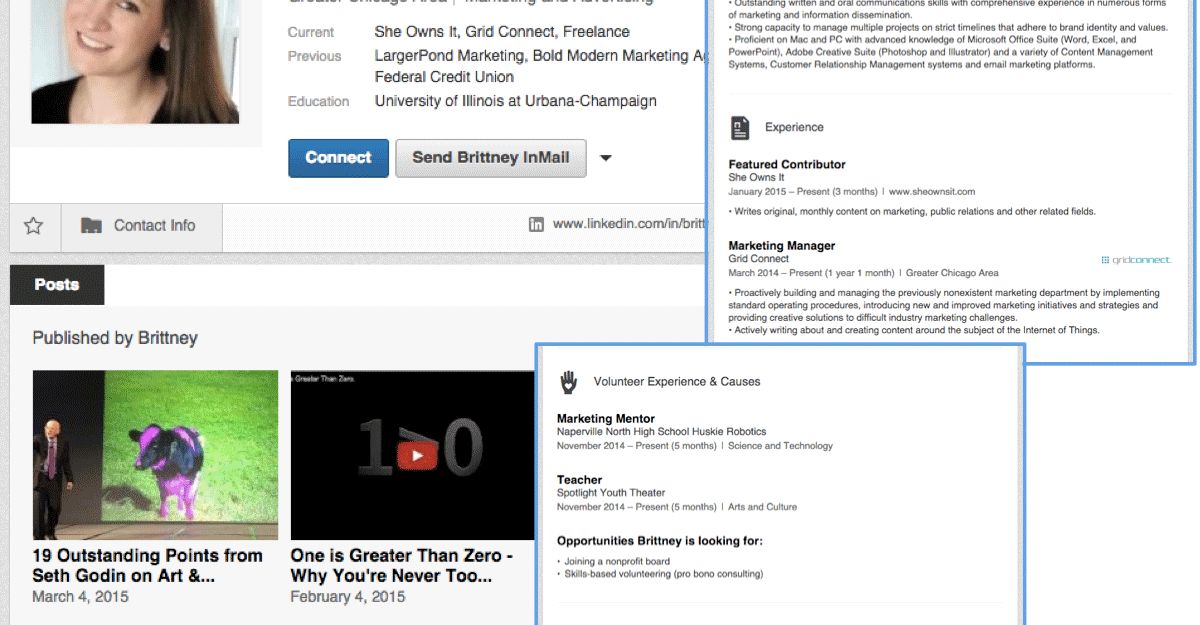Open Seth Godin purple cow post thumbnail
This screenshot has width=1200, height=625.
coord(155,455)
